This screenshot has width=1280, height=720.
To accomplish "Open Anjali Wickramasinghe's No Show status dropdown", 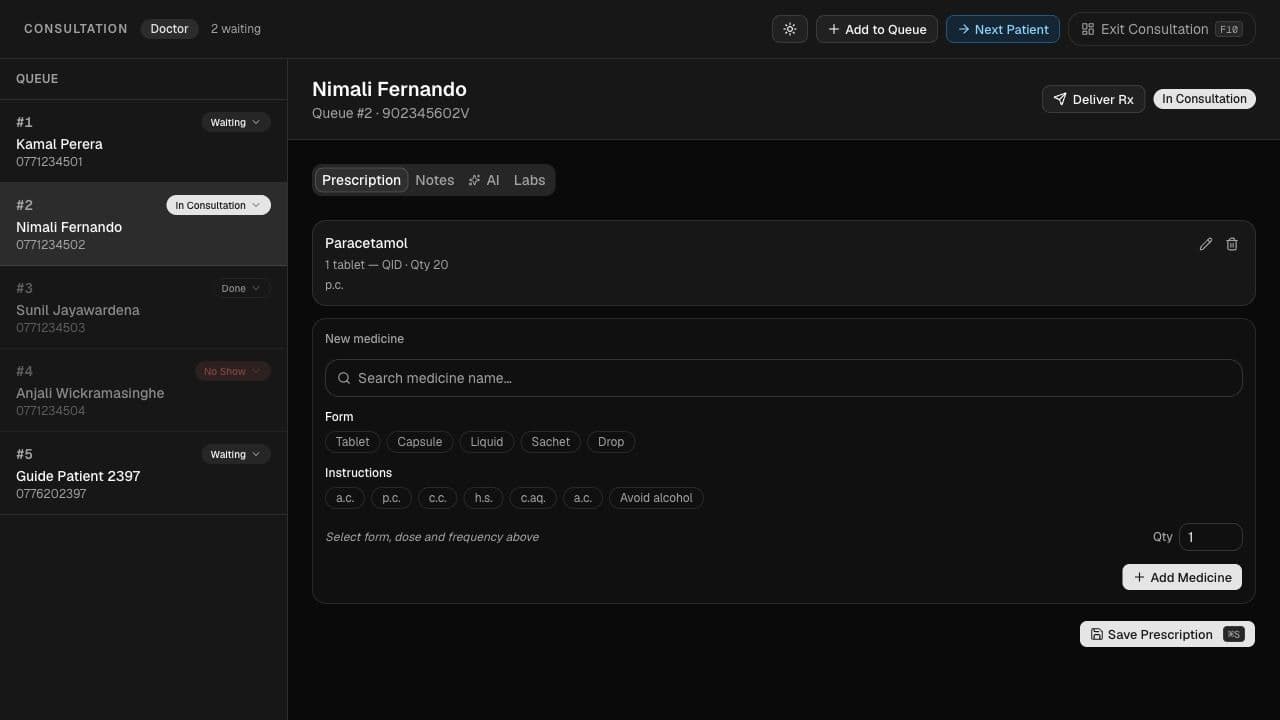I will (x=232, y=371).
